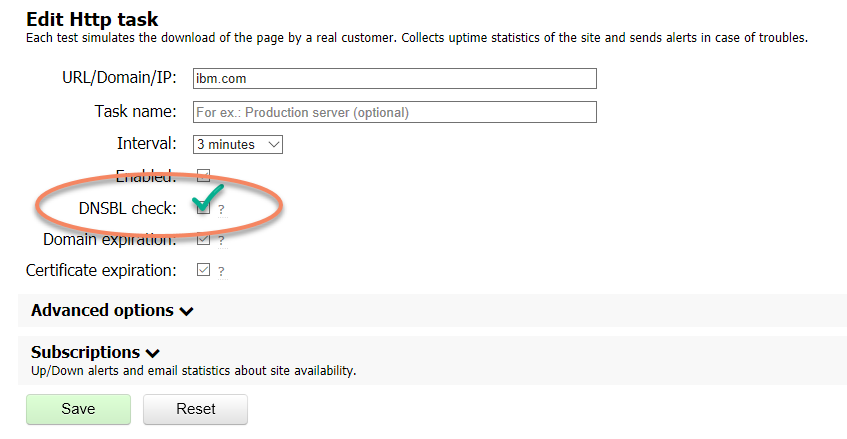The height and width of the screenshot is (439, 847).
Task: Focus the URL/Domain/IP field containing ibm.com
Action: point(394,79)
